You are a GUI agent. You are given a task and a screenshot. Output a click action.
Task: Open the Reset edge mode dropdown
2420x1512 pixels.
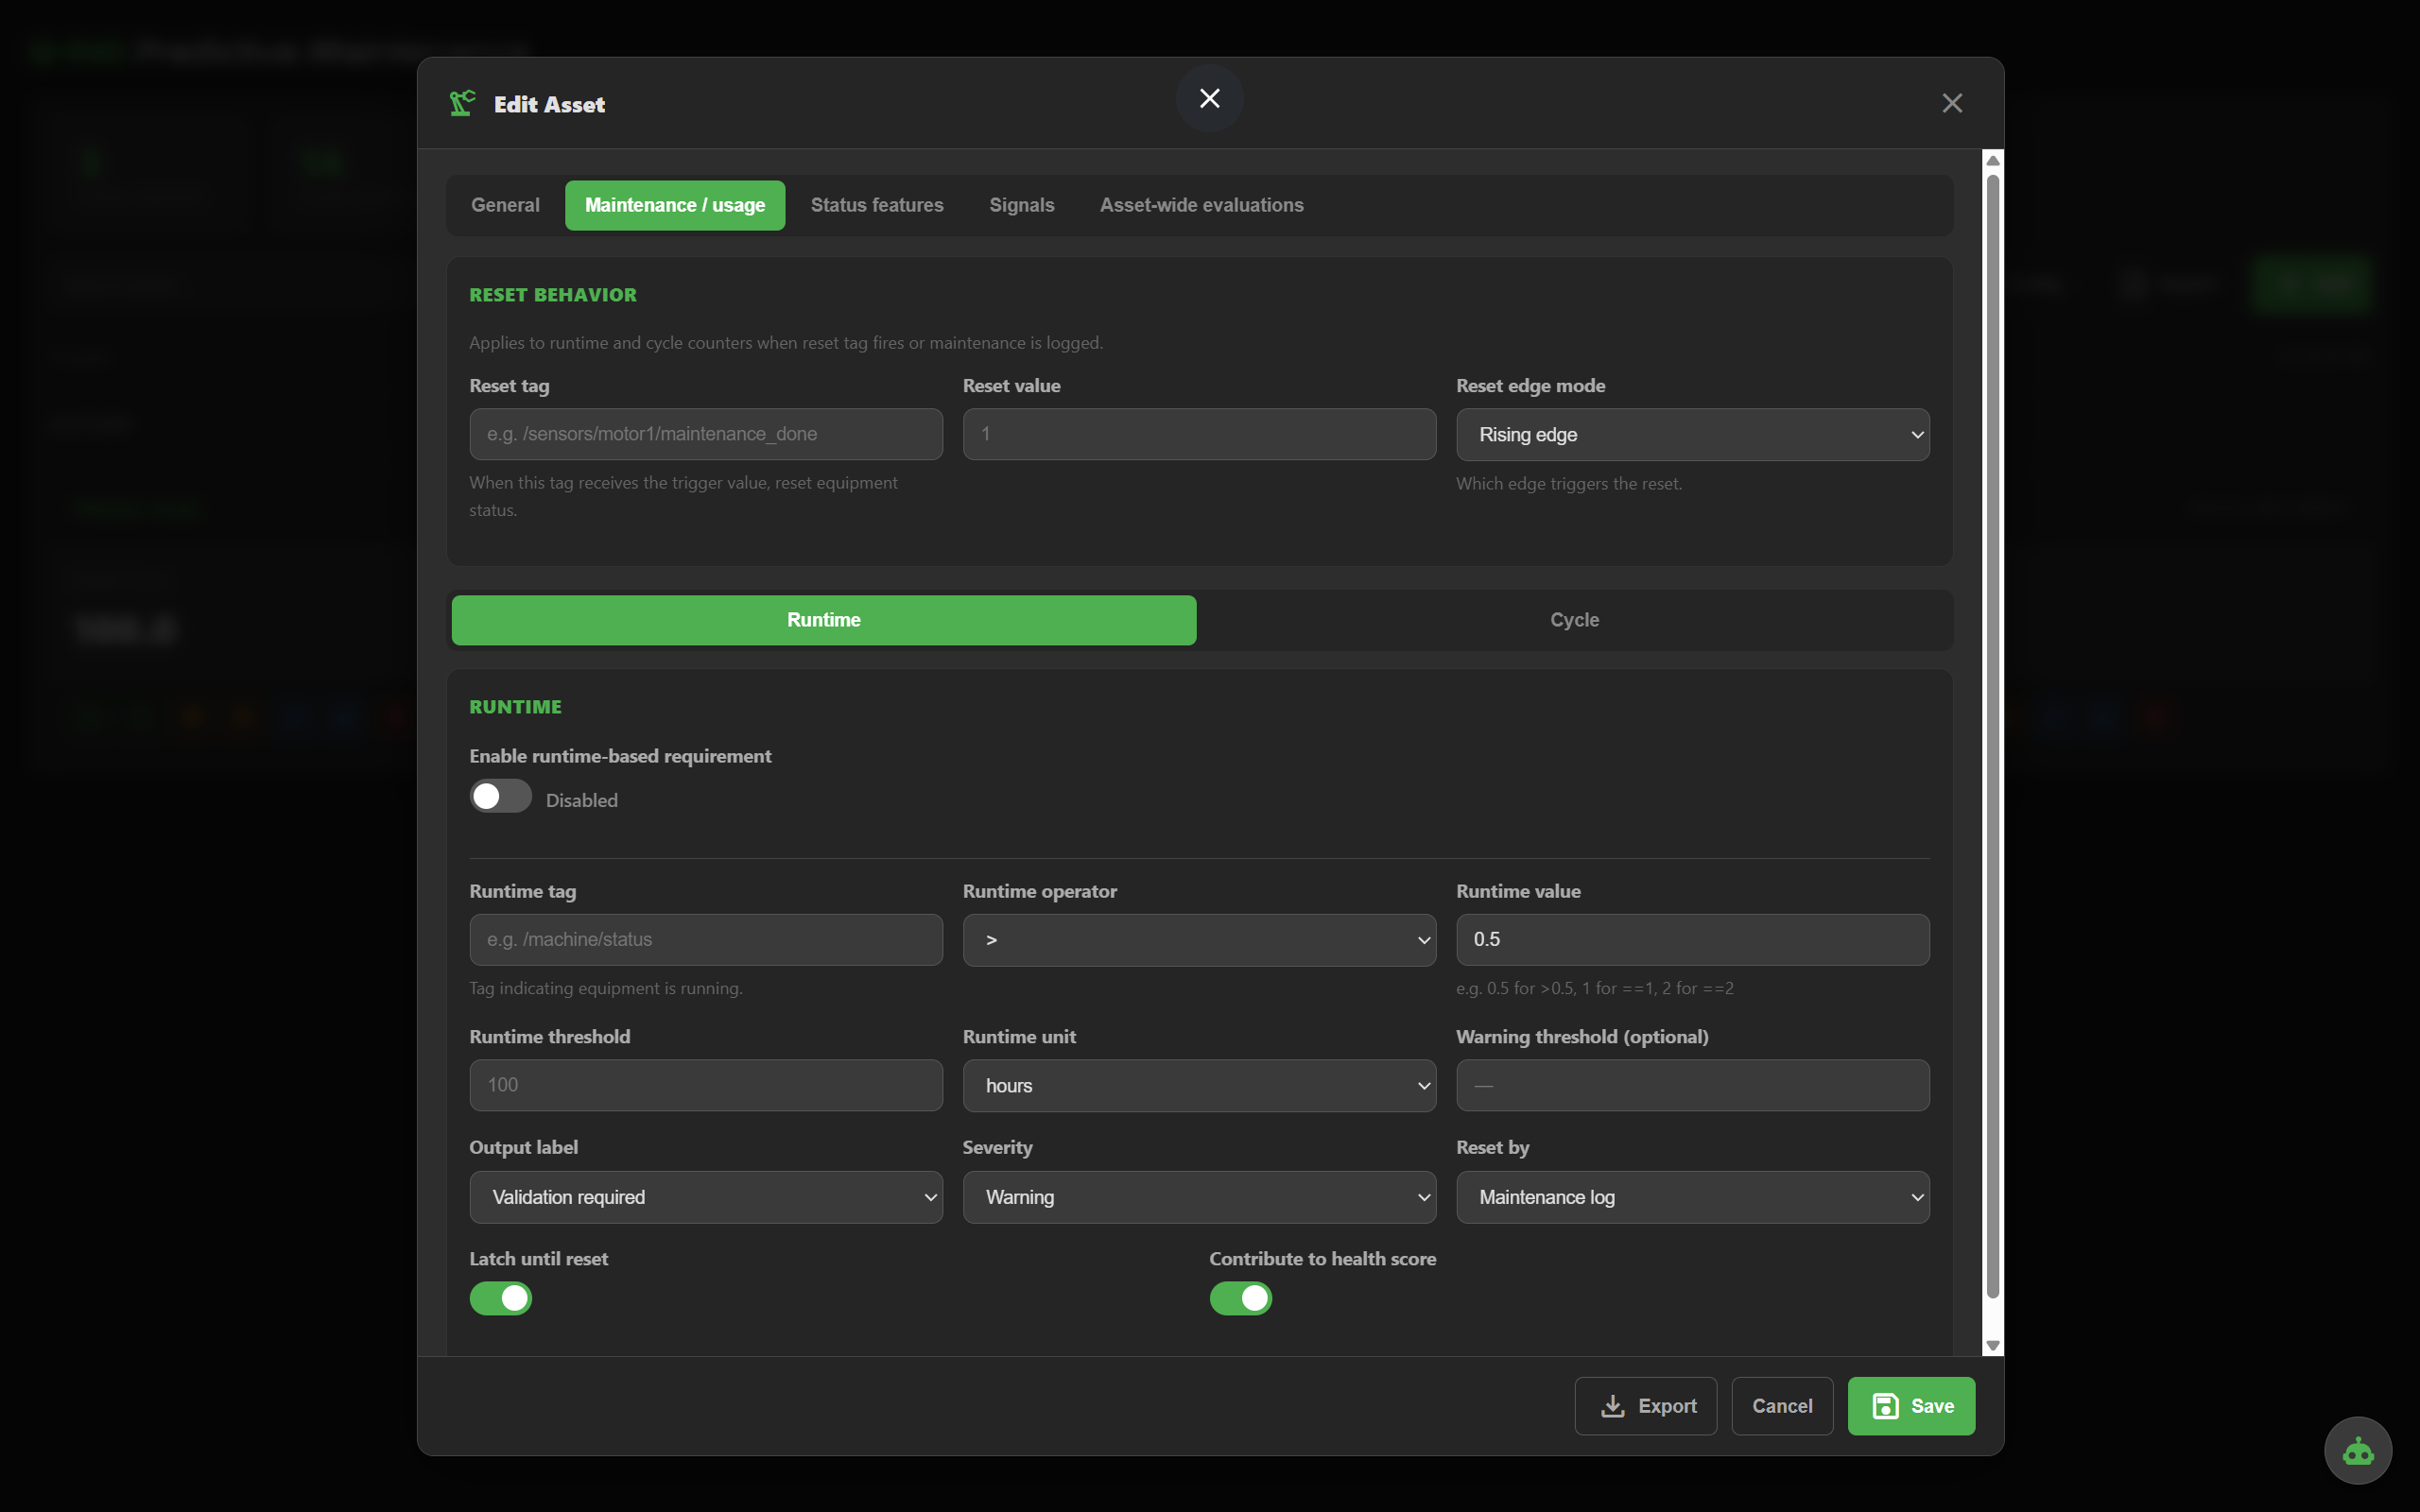tap(1692, 435)
